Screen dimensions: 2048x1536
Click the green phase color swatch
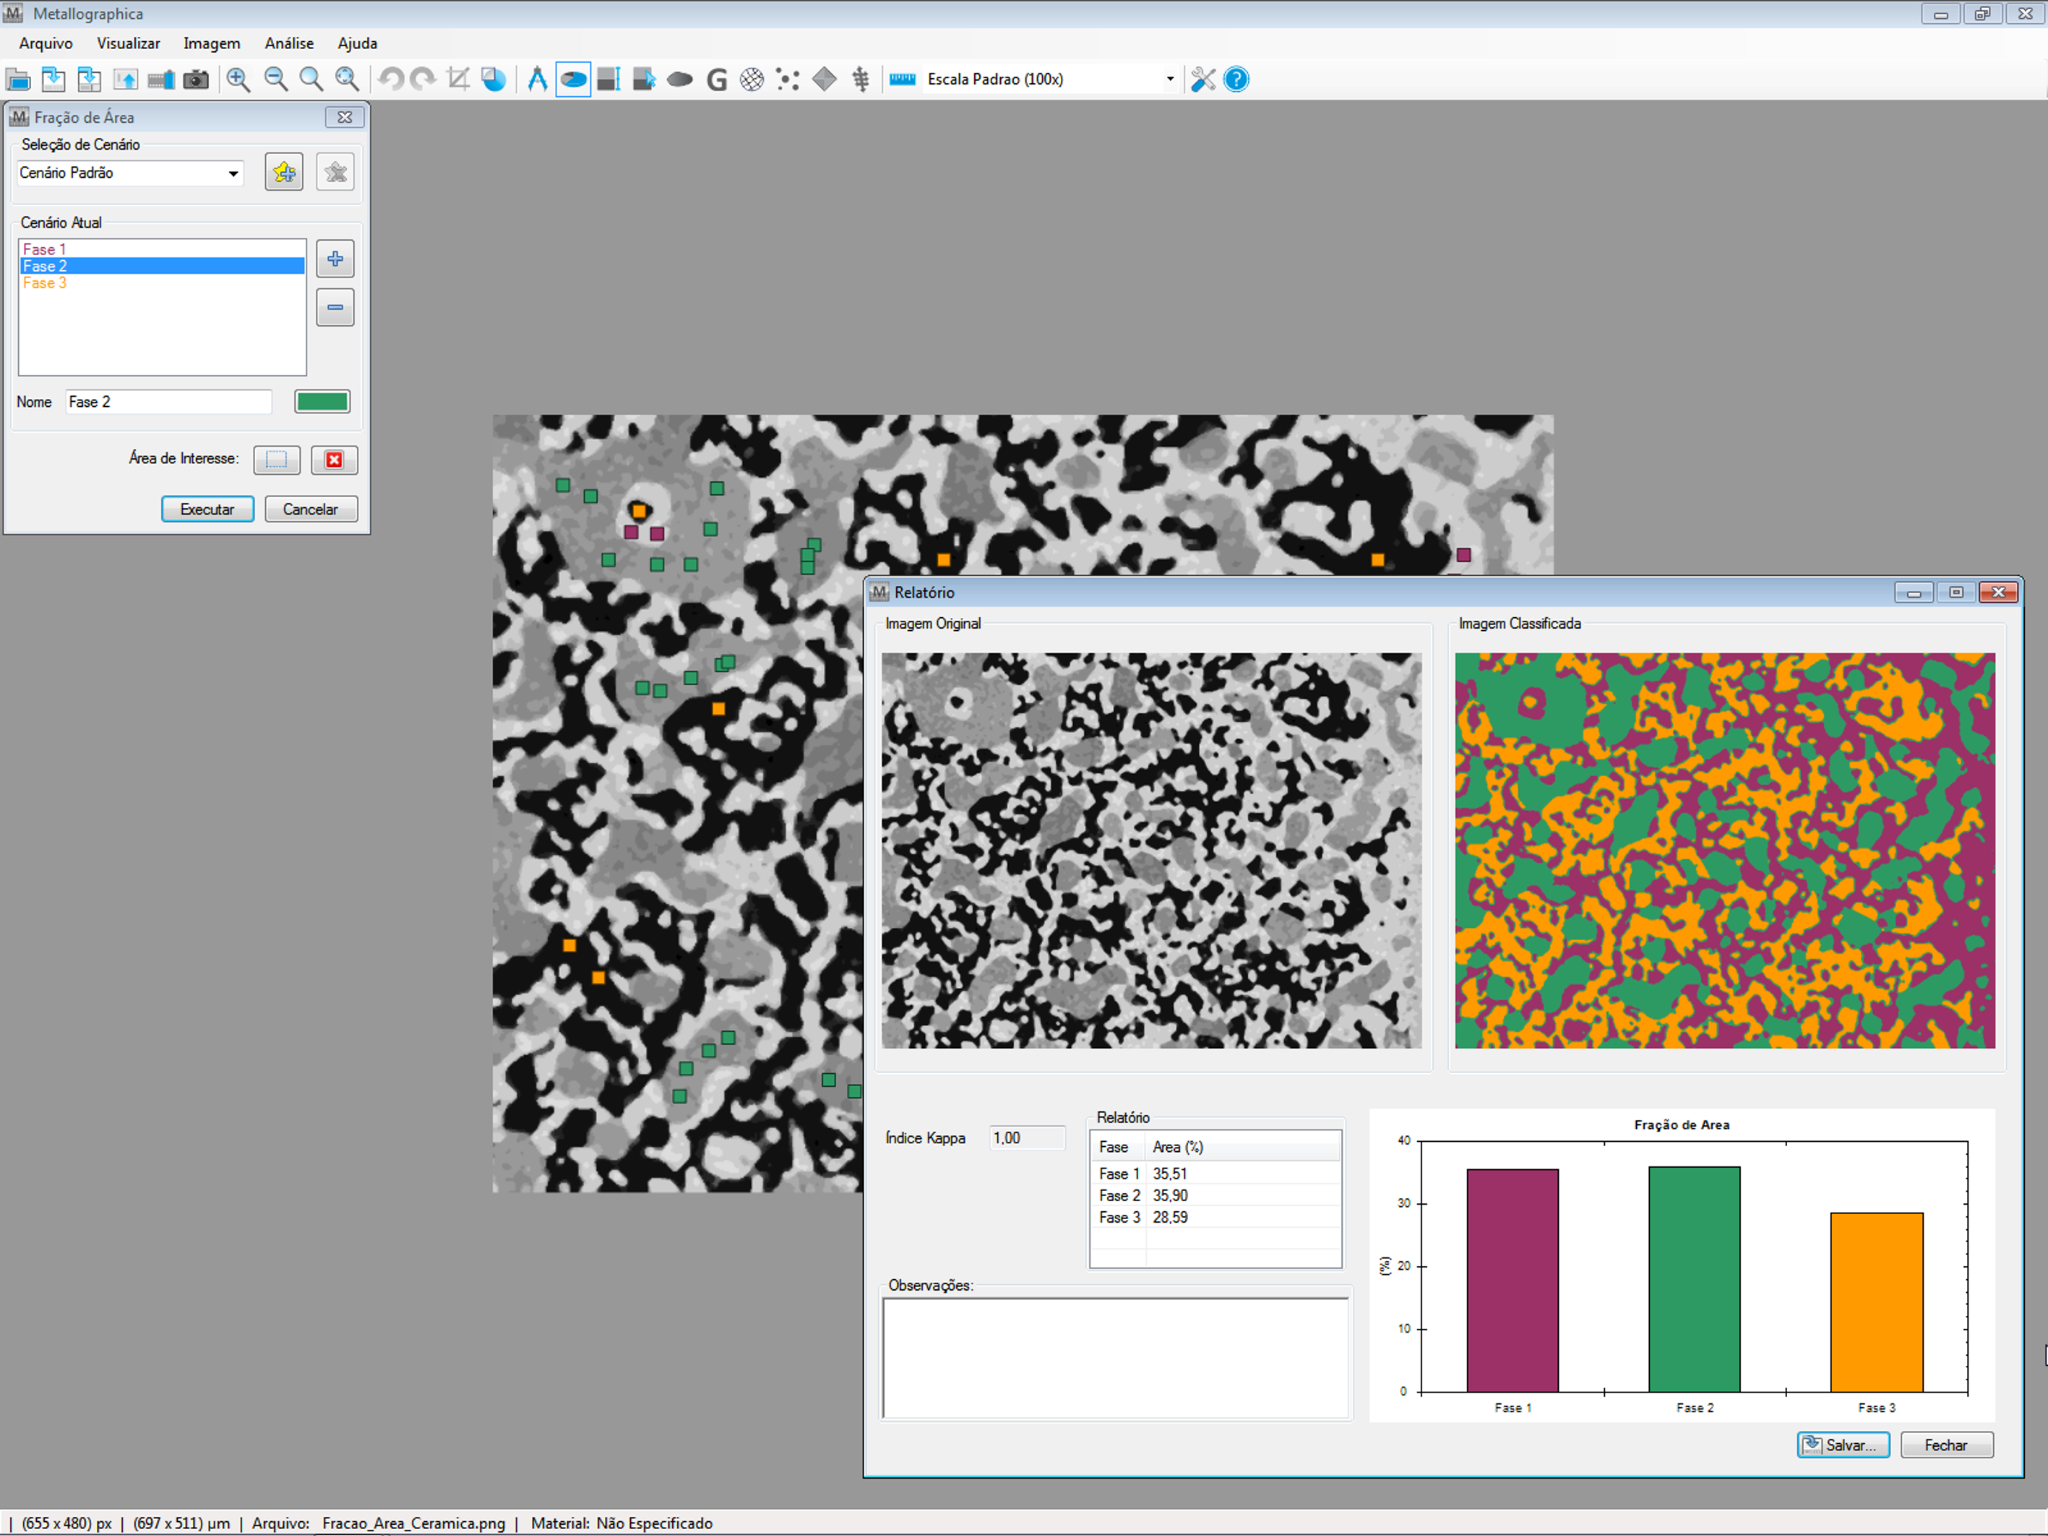(x=322, y=402)
